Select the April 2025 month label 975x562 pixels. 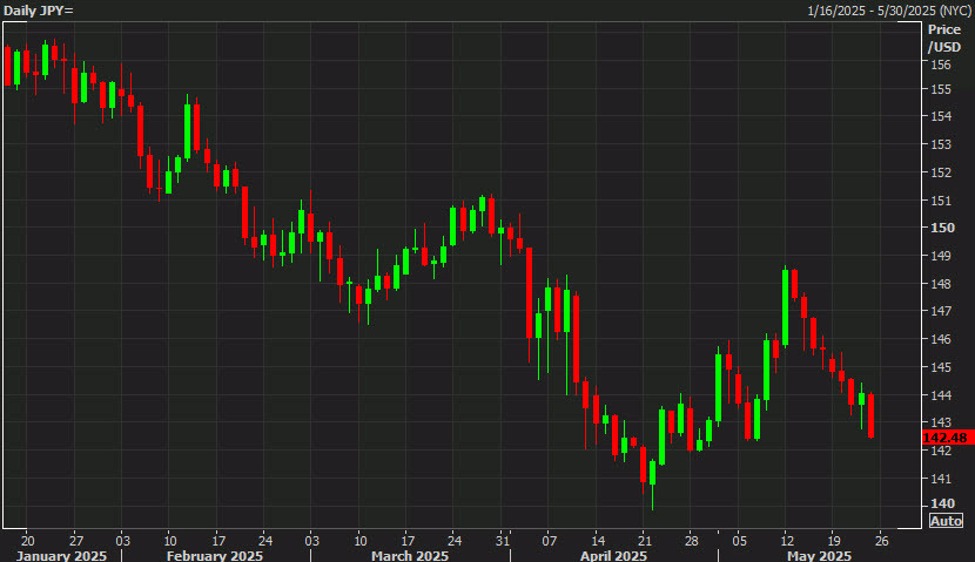[615, 555]
